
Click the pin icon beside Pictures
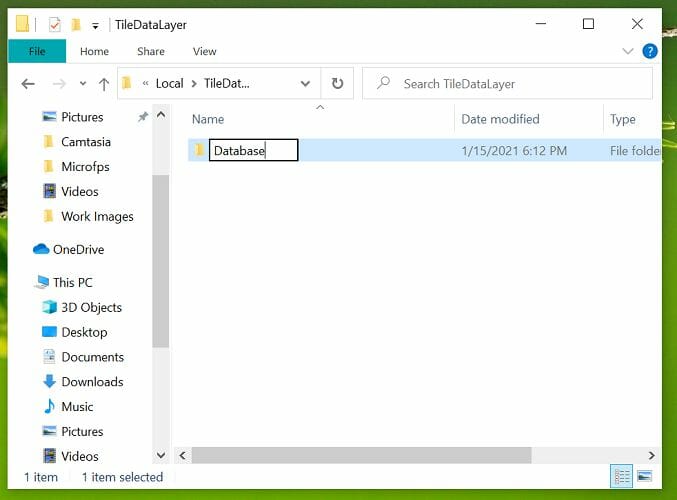(142, 117)
